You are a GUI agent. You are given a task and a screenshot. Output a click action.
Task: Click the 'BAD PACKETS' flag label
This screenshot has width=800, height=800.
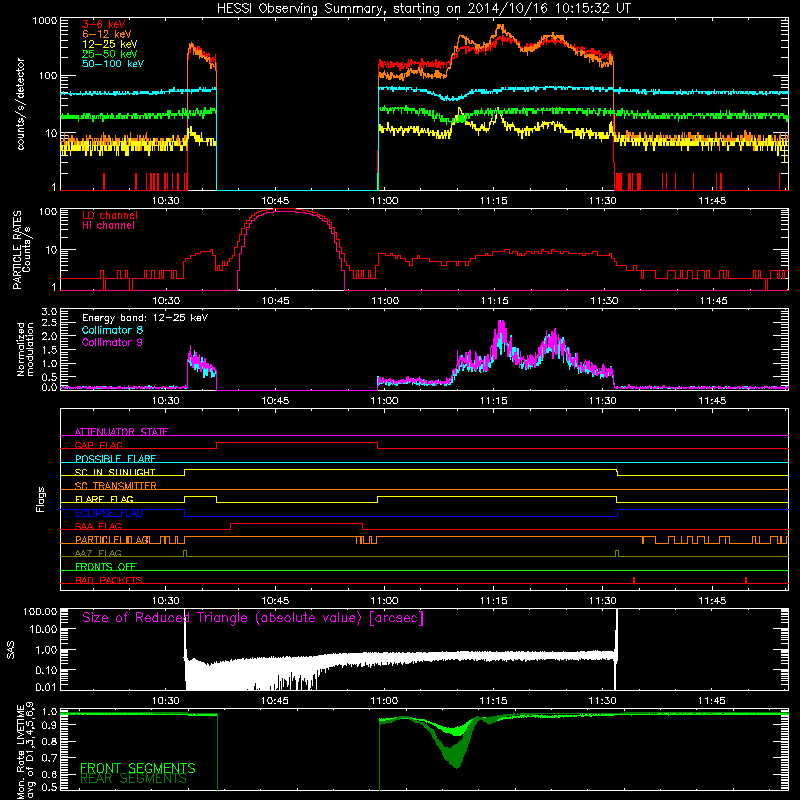click(109, 580)
